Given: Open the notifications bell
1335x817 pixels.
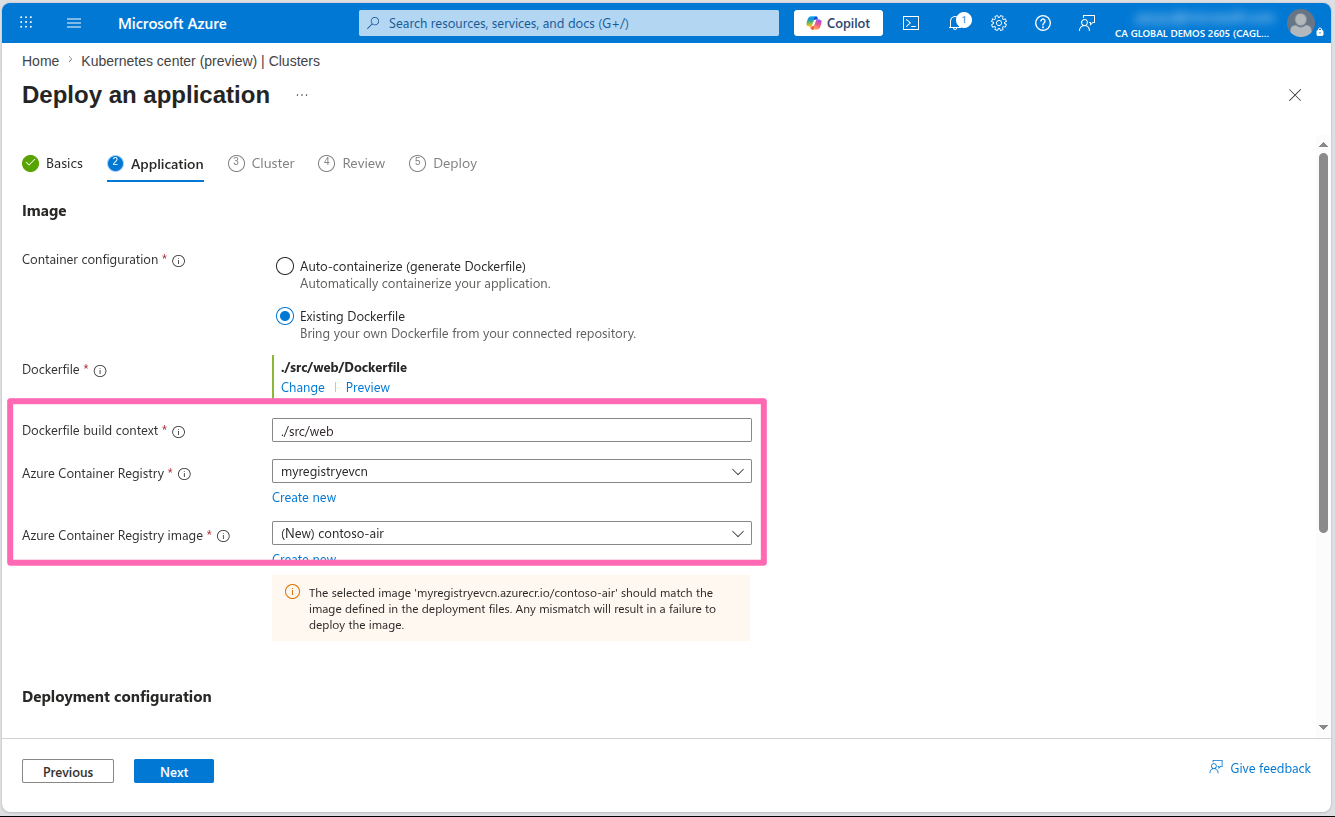Looking at the screenshot, I should pos(957,22).
